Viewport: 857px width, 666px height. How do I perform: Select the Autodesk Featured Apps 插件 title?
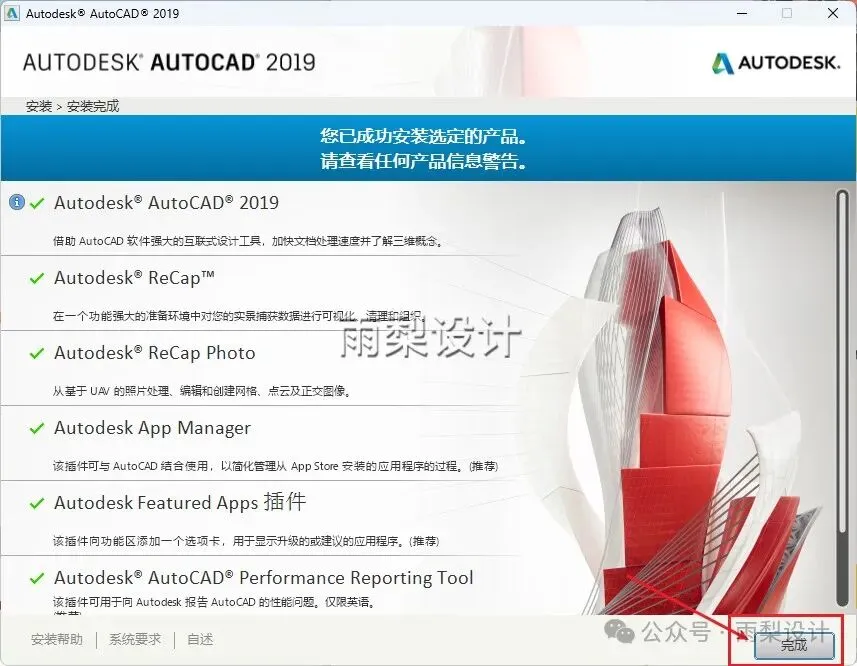pyautogui.click(x=180, y=502)
